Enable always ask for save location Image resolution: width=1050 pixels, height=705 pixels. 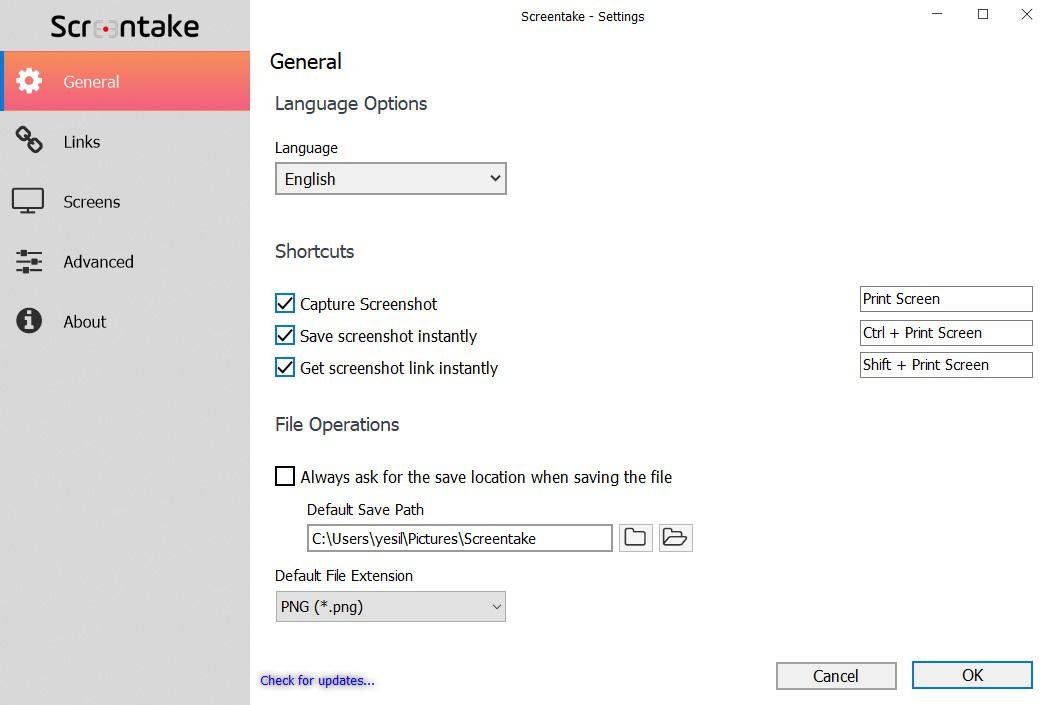[x=285, y=476]
